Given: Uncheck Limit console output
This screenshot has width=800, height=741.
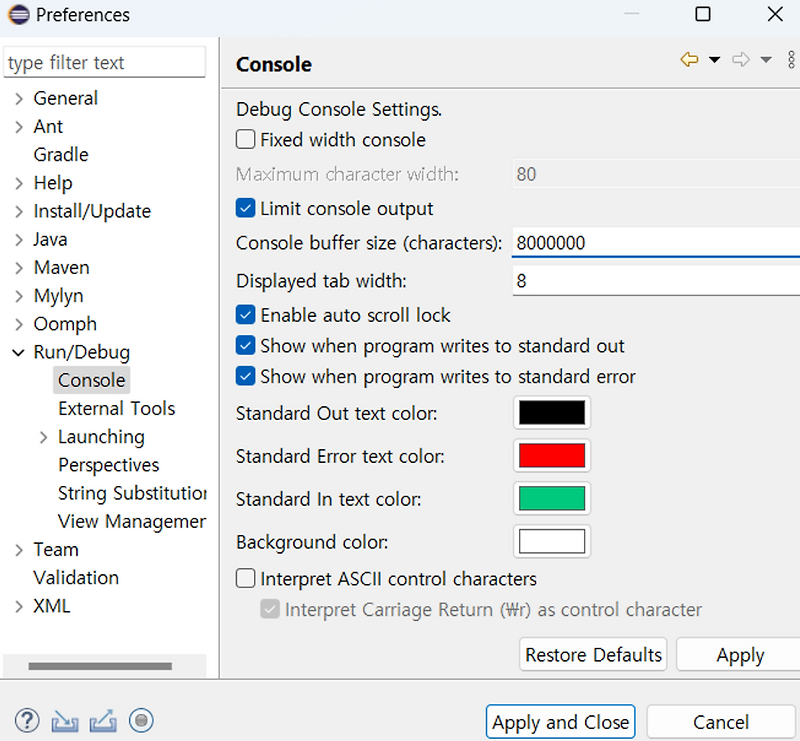Looking at the screenshot, I should pos(246,209).
